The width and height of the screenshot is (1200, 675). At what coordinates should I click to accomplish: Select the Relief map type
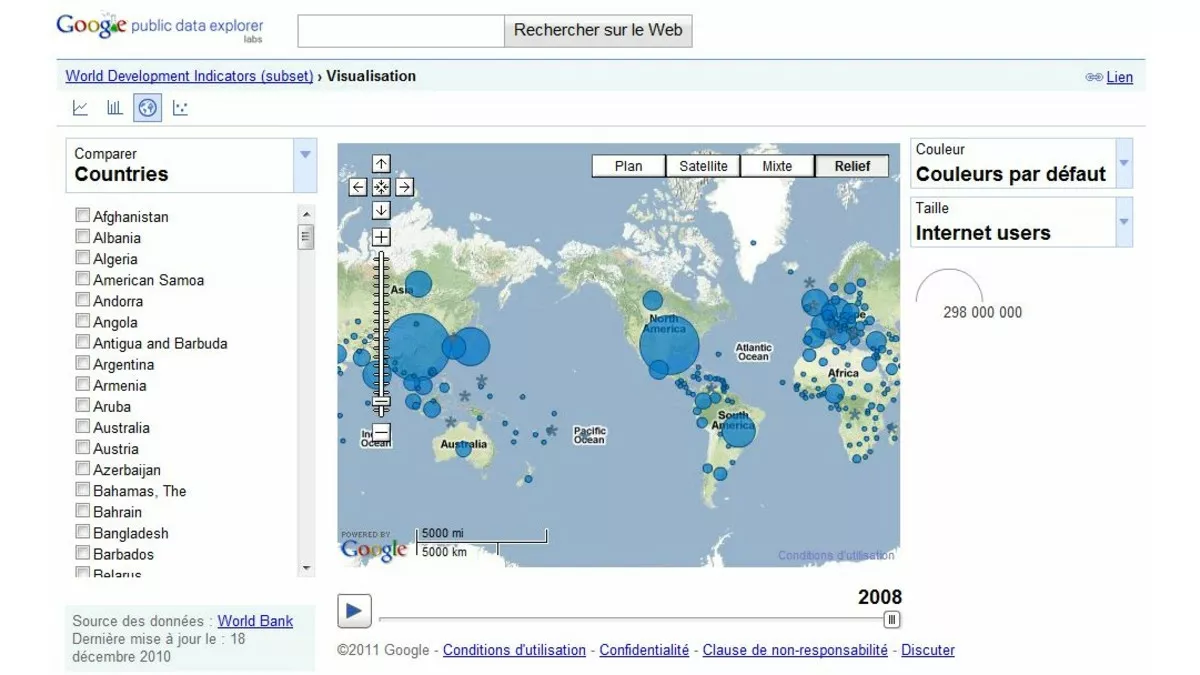pyautogui.click(x=852, y=166)
